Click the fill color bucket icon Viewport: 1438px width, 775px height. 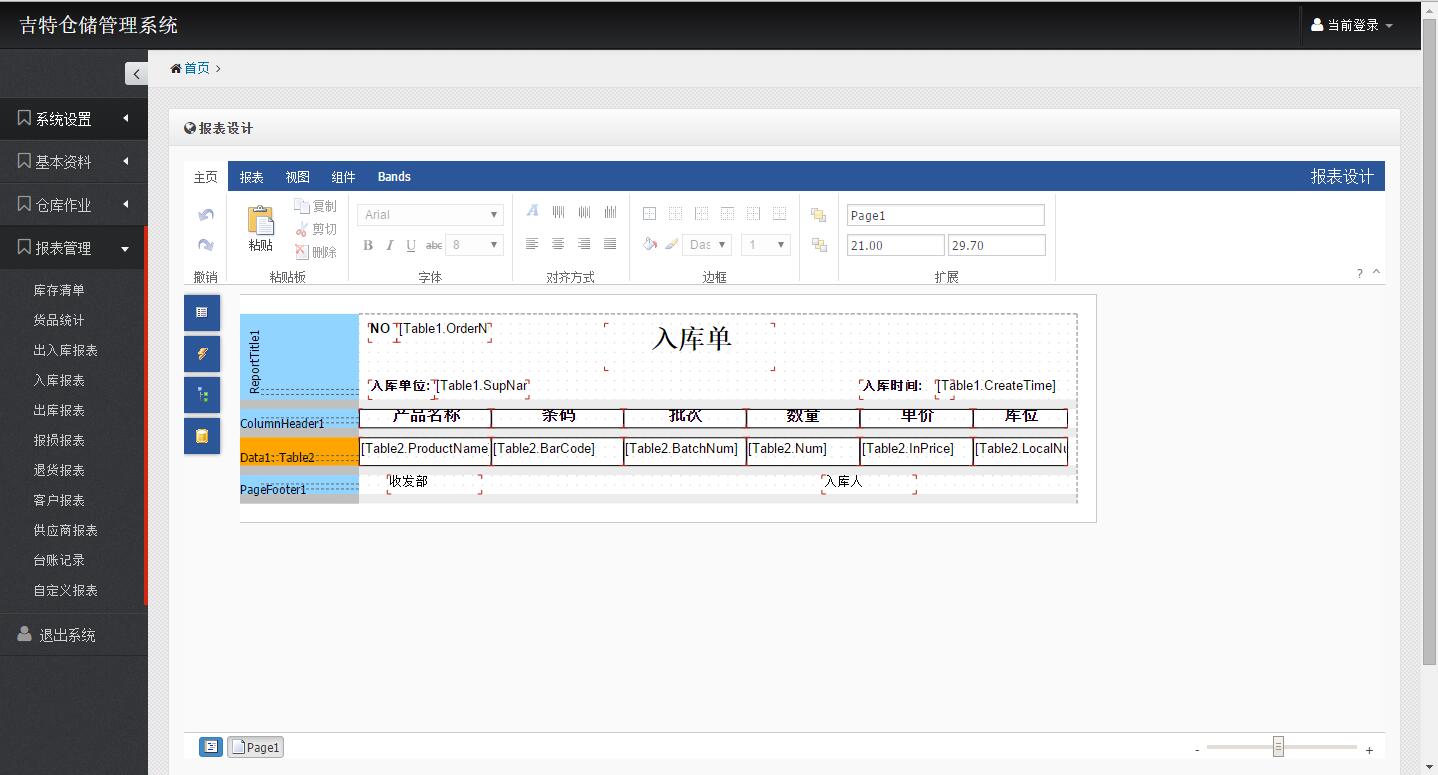pyautogui.click(x=650, y=244)
